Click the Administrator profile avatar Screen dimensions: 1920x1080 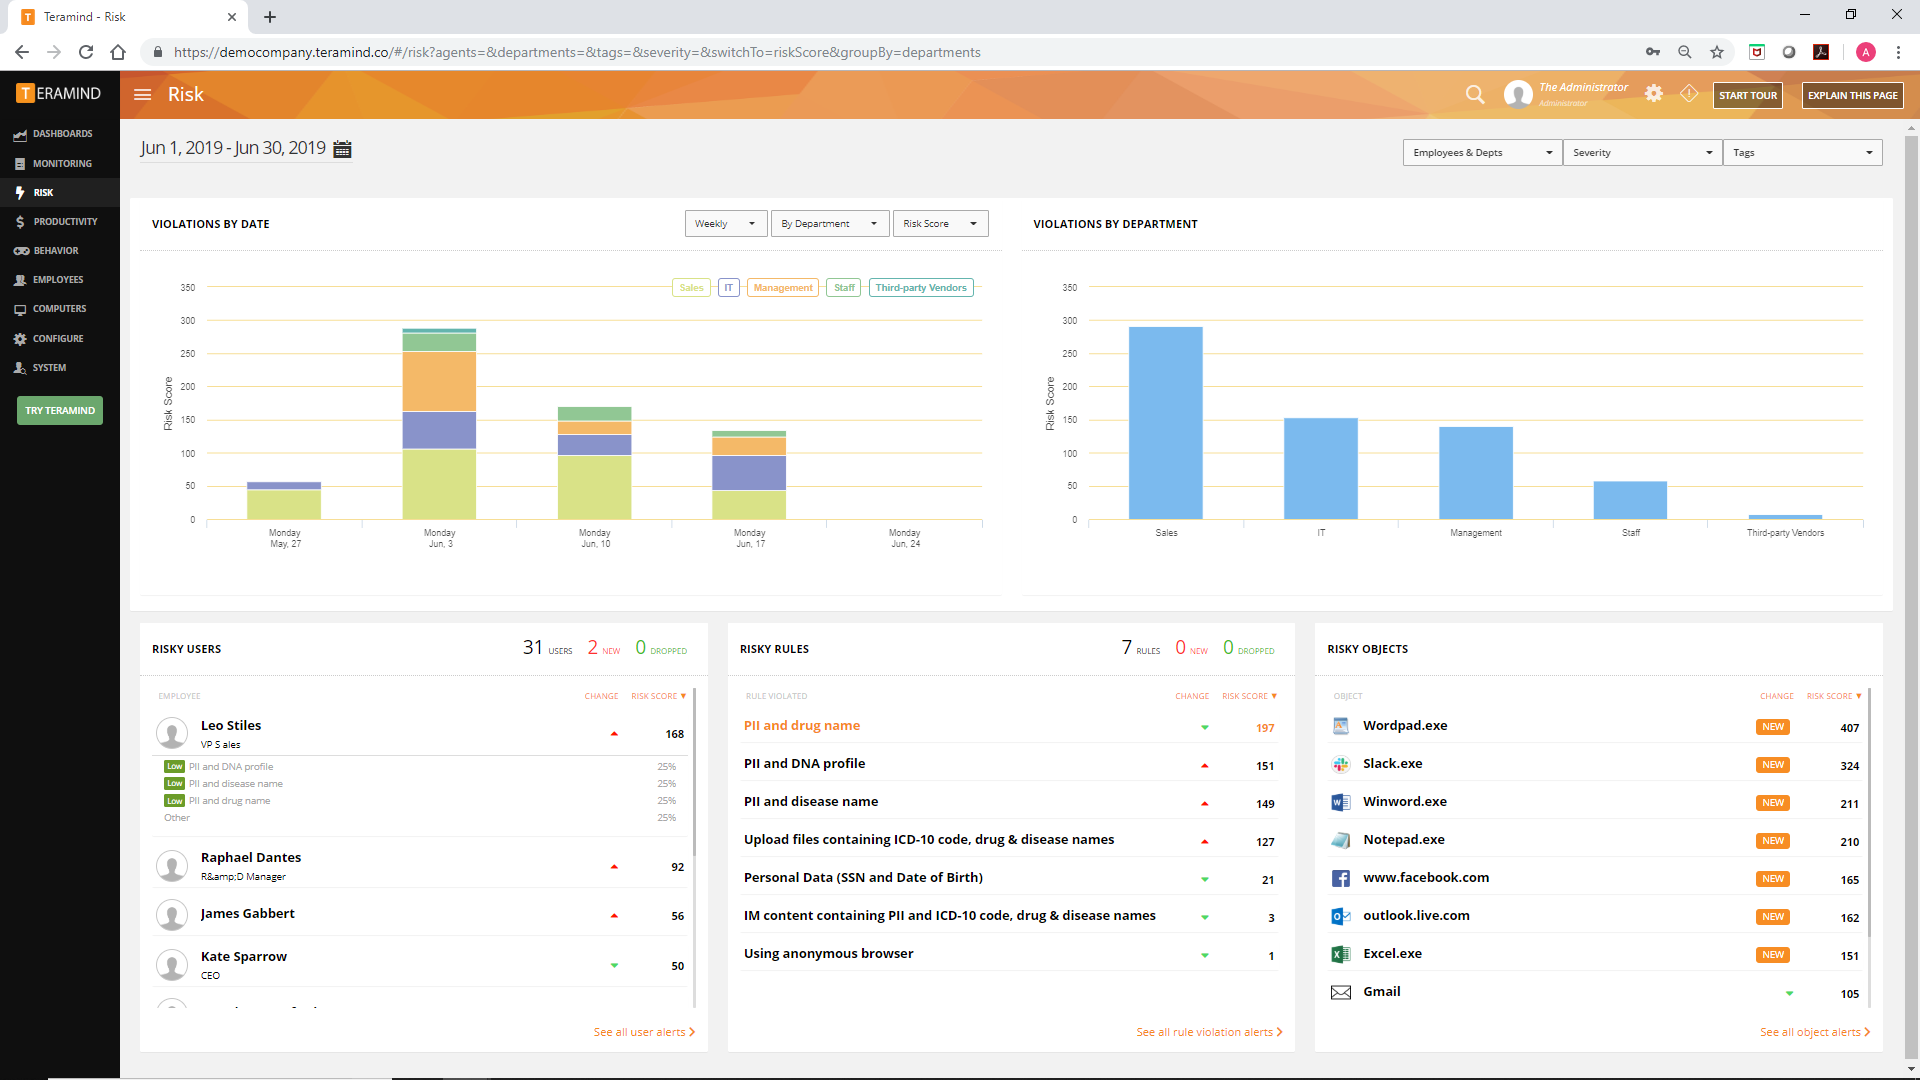(1518, 94)
